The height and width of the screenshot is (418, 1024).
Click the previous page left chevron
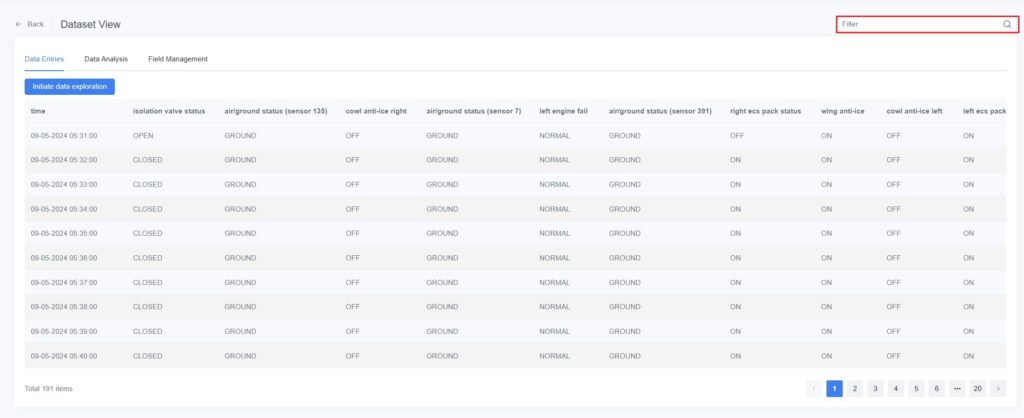click(x=814, y=388)
